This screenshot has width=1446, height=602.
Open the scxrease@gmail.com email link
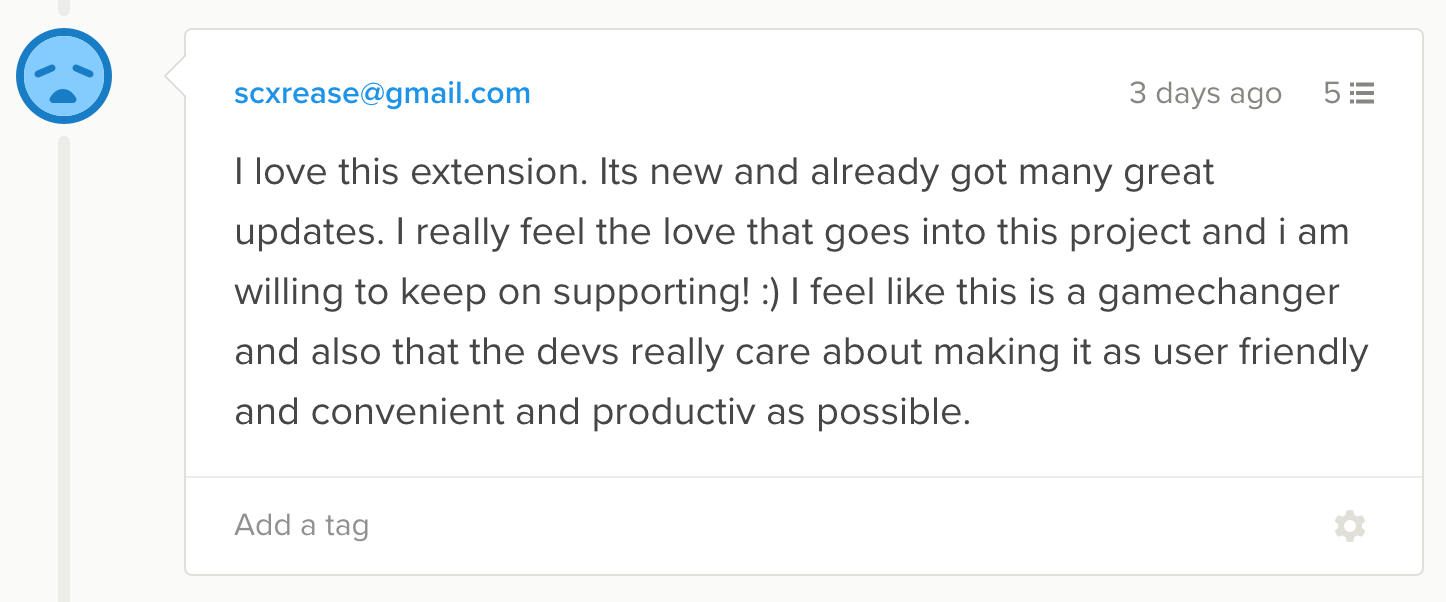pos(382,94)
